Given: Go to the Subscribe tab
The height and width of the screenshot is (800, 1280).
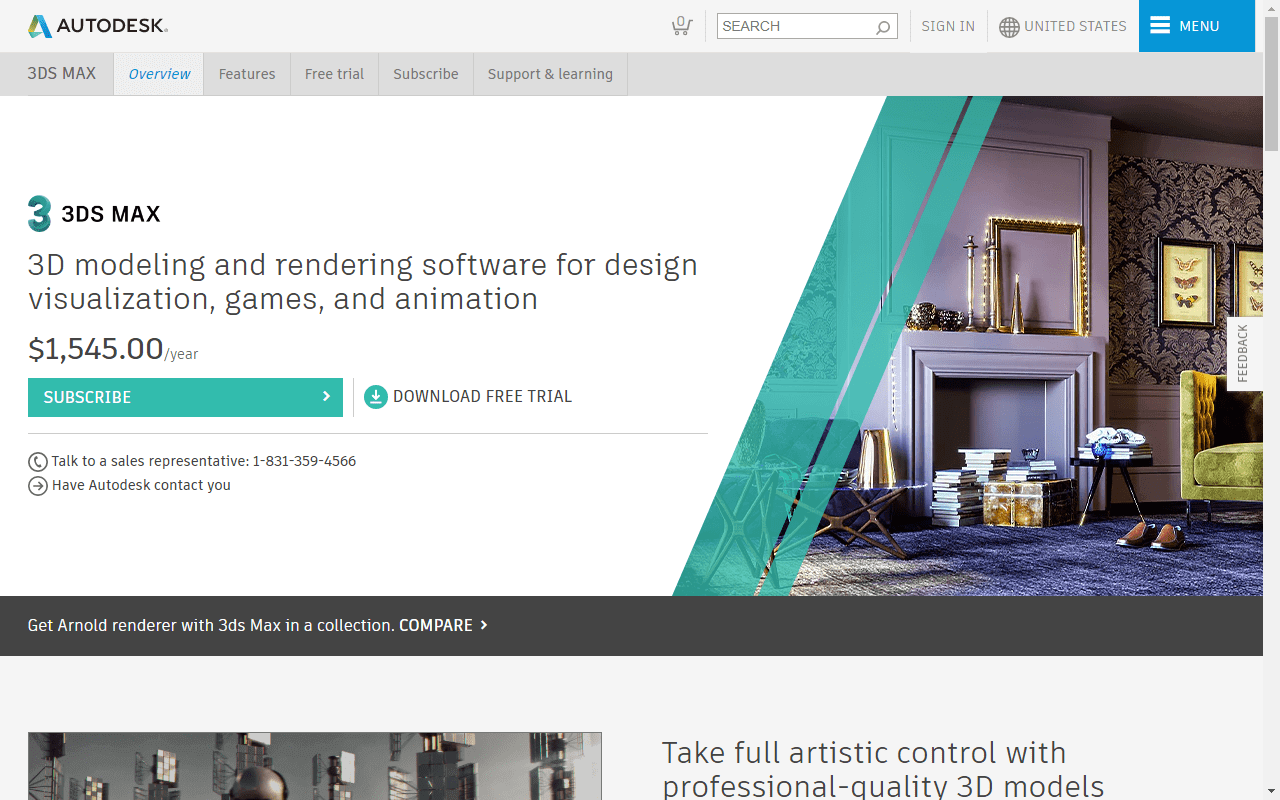Looking at the screenshot, I should click(426, 74).
